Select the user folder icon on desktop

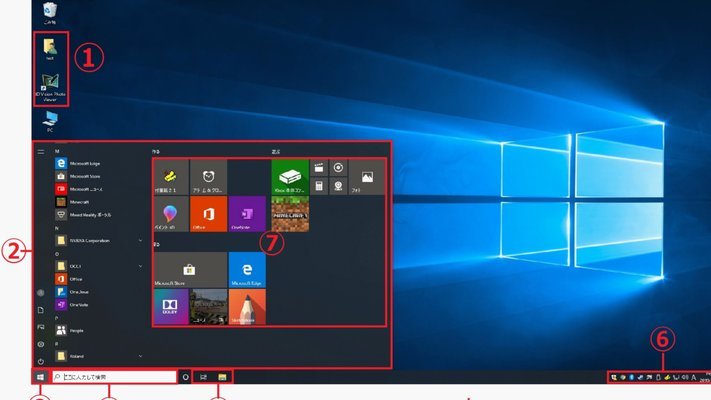point(50,49)
